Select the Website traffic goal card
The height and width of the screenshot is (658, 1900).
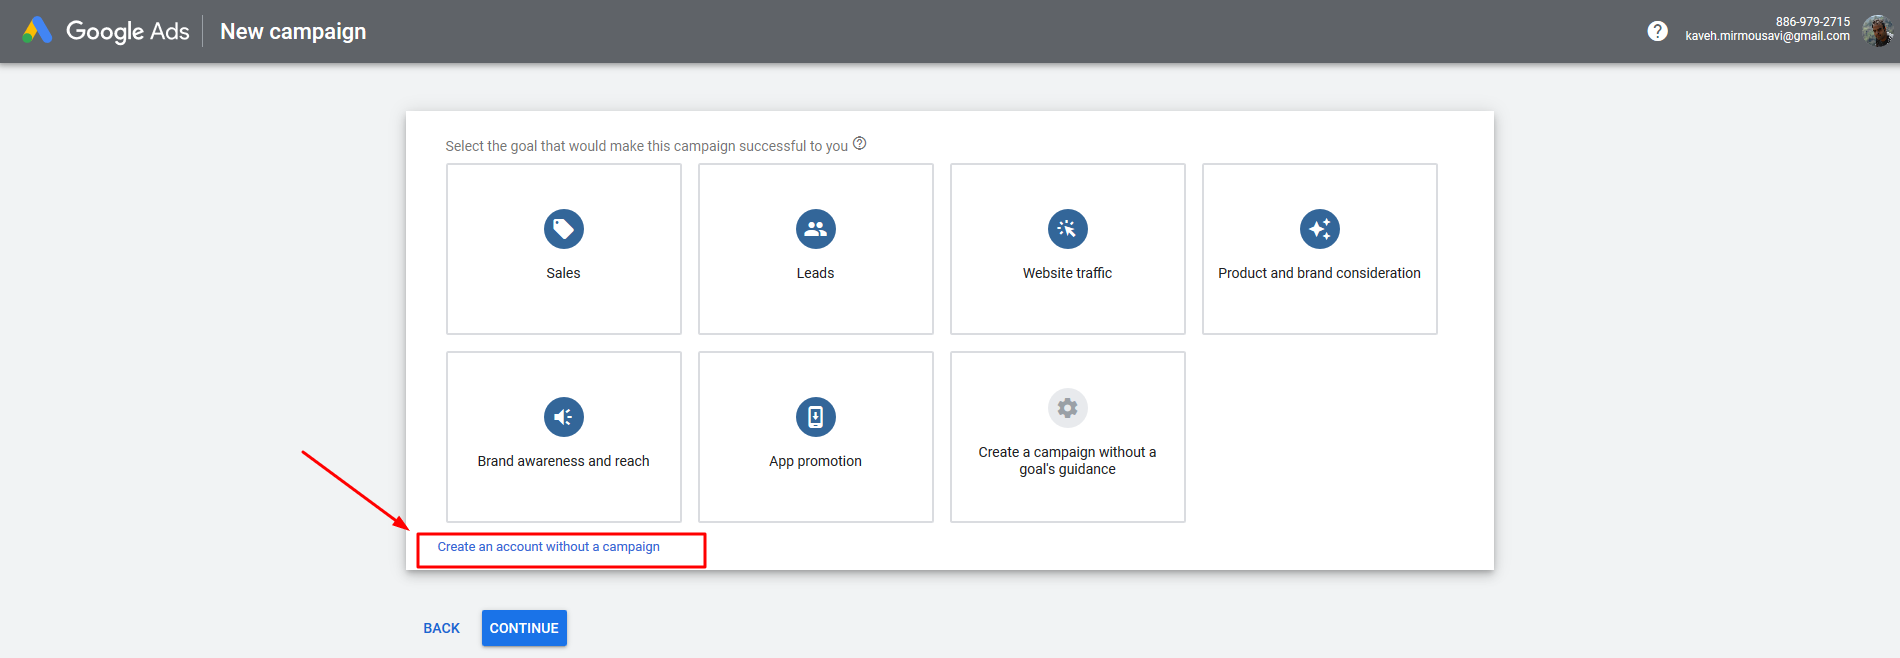1068,249
